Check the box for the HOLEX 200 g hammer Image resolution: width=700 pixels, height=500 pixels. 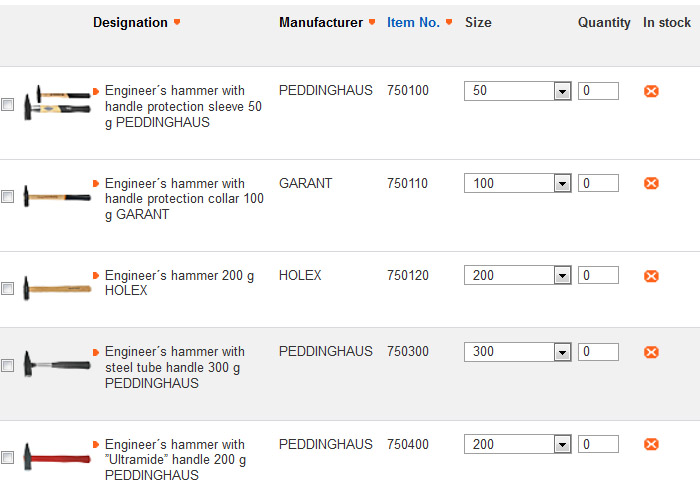8,289
